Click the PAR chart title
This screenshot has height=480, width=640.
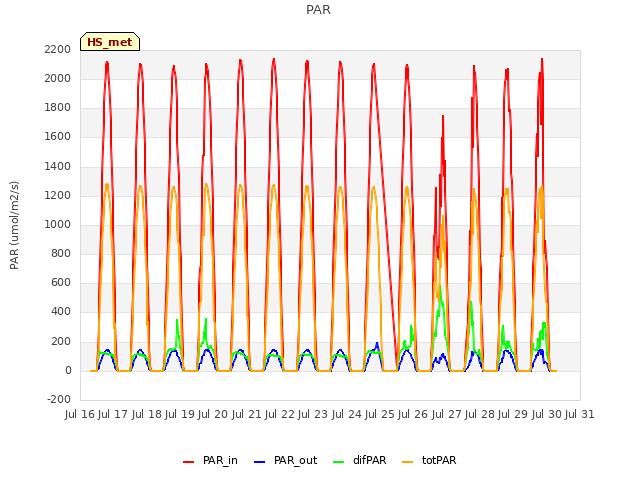[x=318, y=9]
